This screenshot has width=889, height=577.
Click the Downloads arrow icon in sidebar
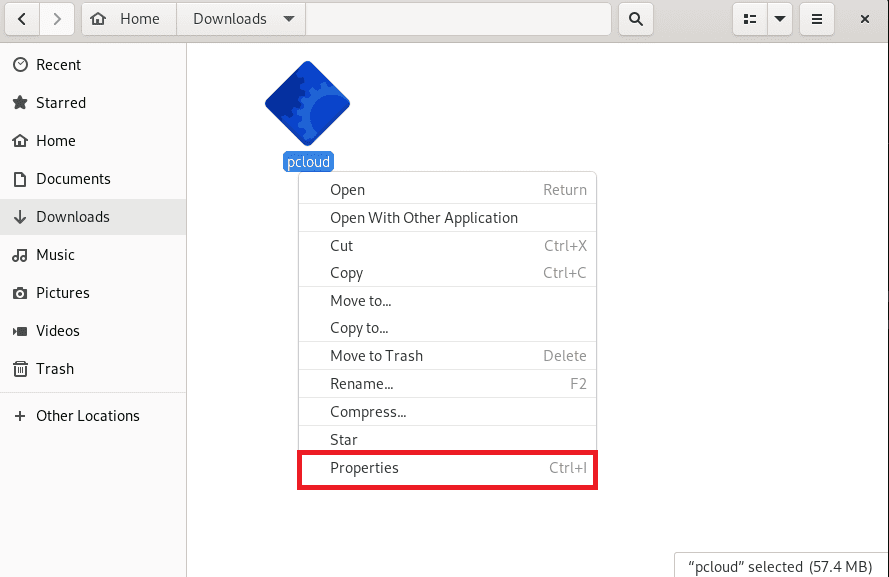coord(20,217)
